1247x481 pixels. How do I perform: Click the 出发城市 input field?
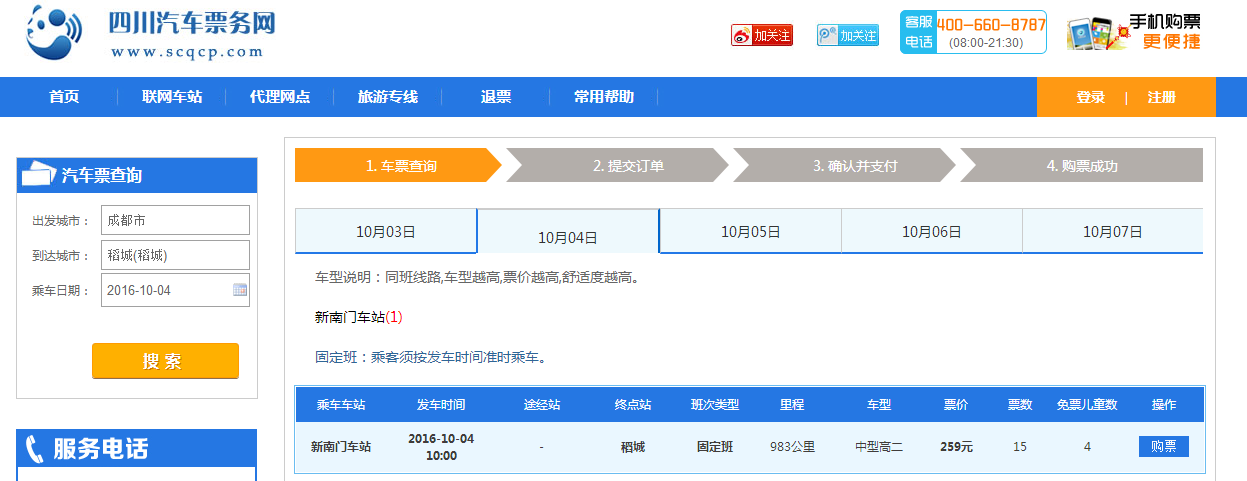coord(175,220)
